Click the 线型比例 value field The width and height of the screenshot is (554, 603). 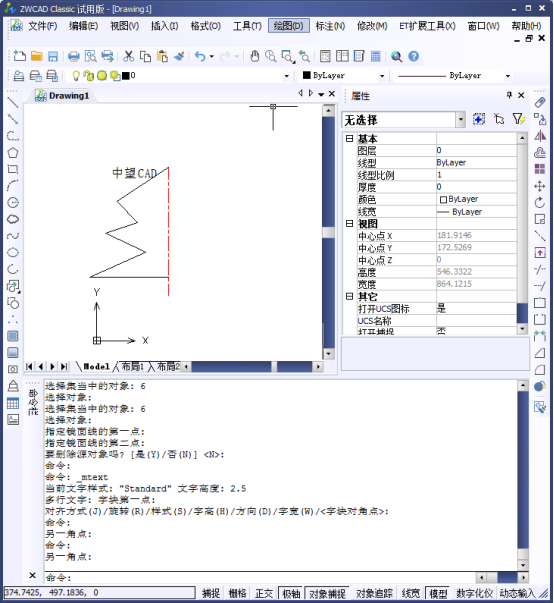(476, 175)
